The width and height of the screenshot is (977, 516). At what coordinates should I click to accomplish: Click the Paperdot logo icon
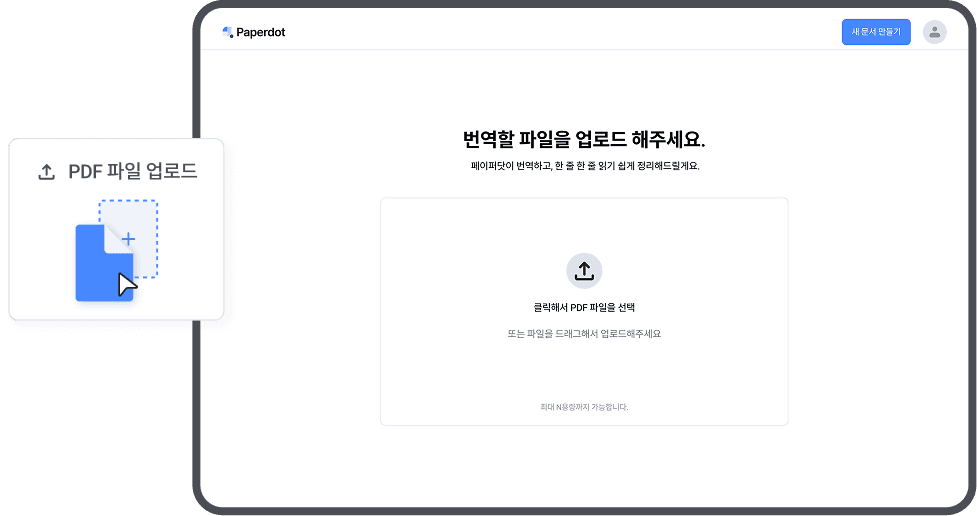pyautogui.click(x=227, y=32)
